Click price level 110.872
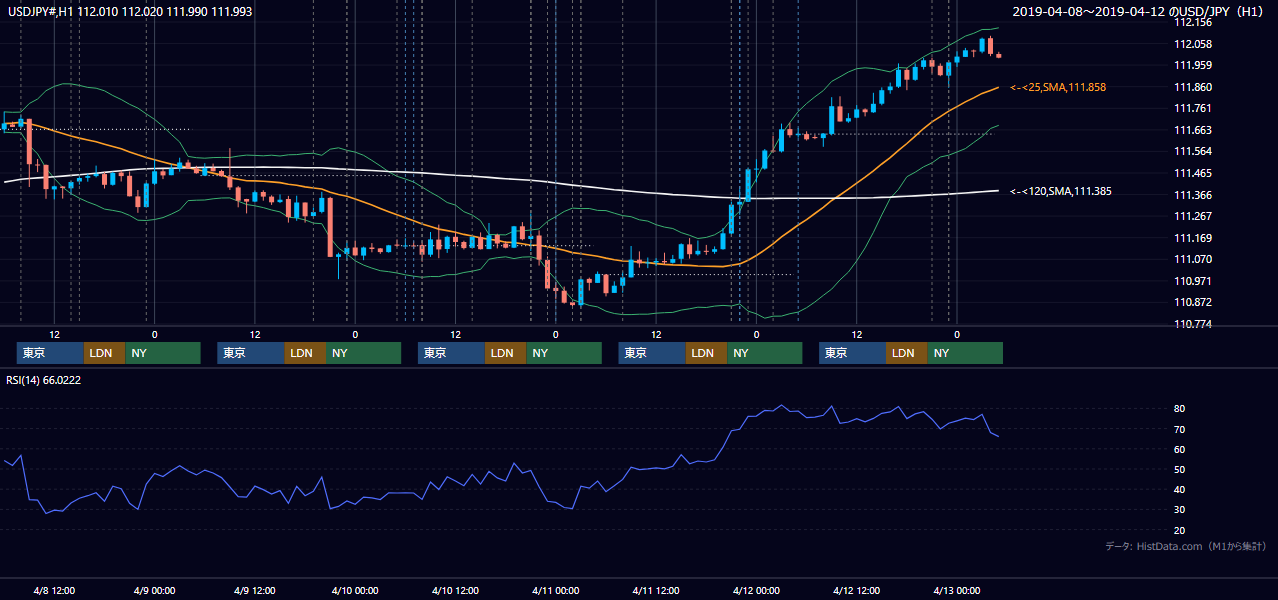1278x600 pixels. click(1193, 302)
